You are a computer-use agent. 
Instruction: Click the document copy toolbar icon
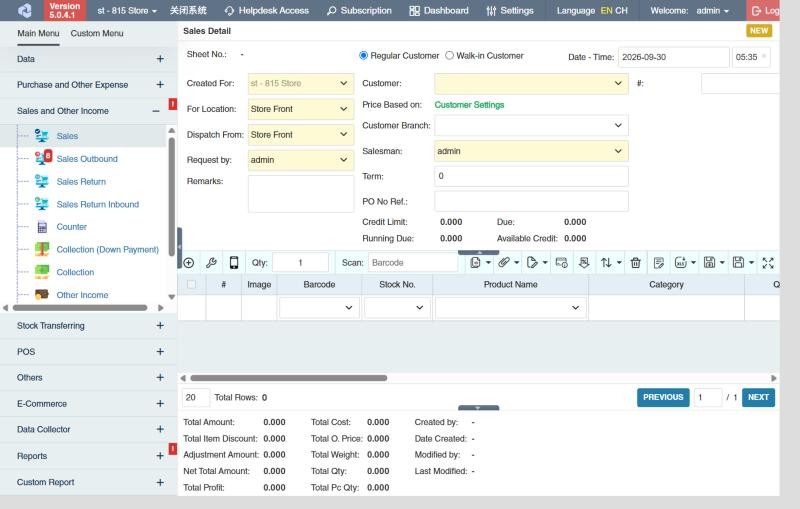click(x=476, y=263)
